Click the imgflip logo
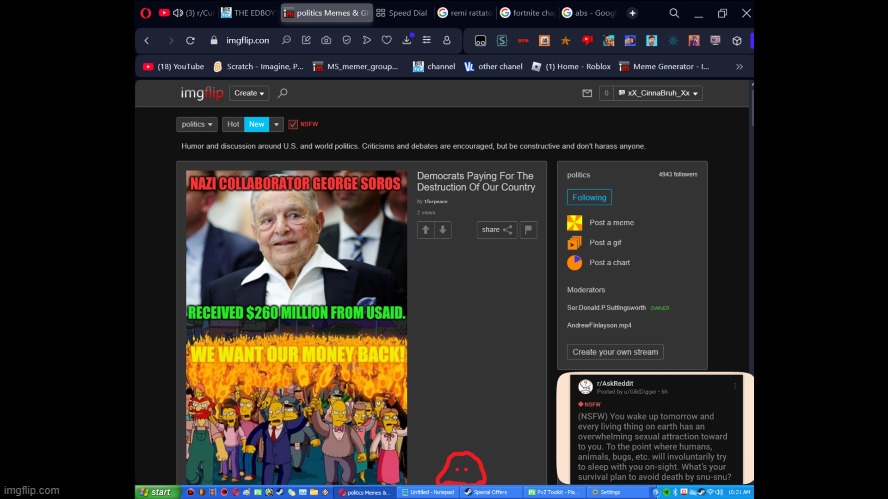Viewport: 888px width, 499px height. click(202, 93)
